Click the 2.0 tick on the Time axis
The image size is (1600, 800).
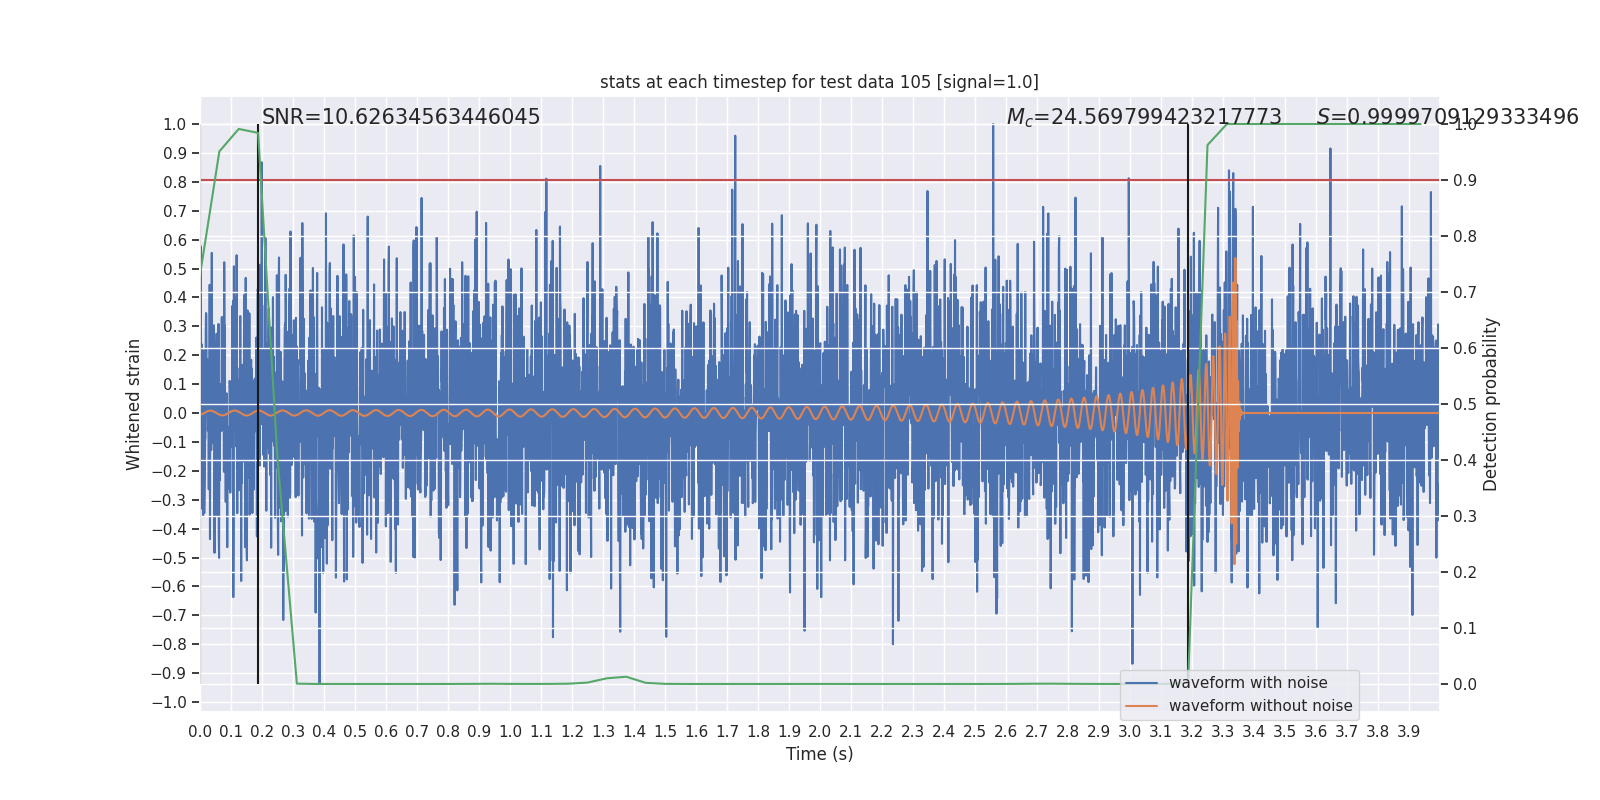[x=820, y=731]
